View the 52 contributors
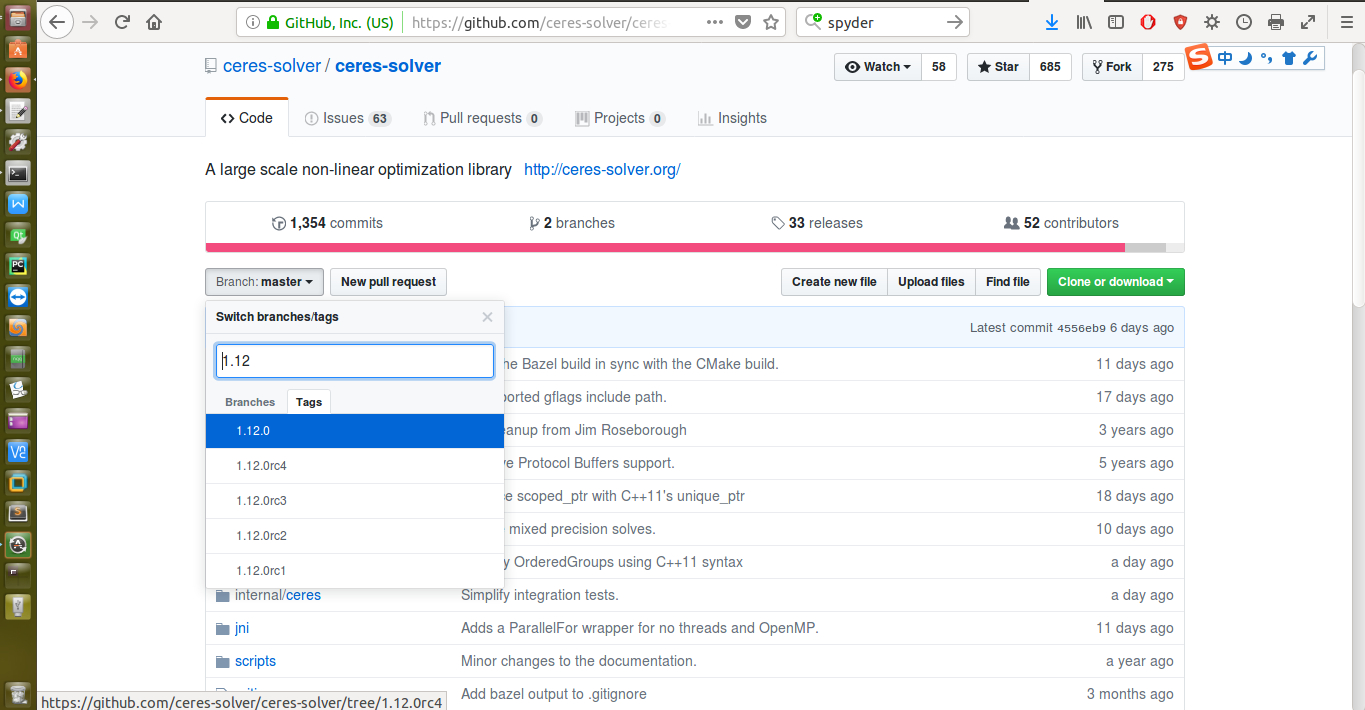This screenshot has height=710, width=1365. tap(1061, 223)
